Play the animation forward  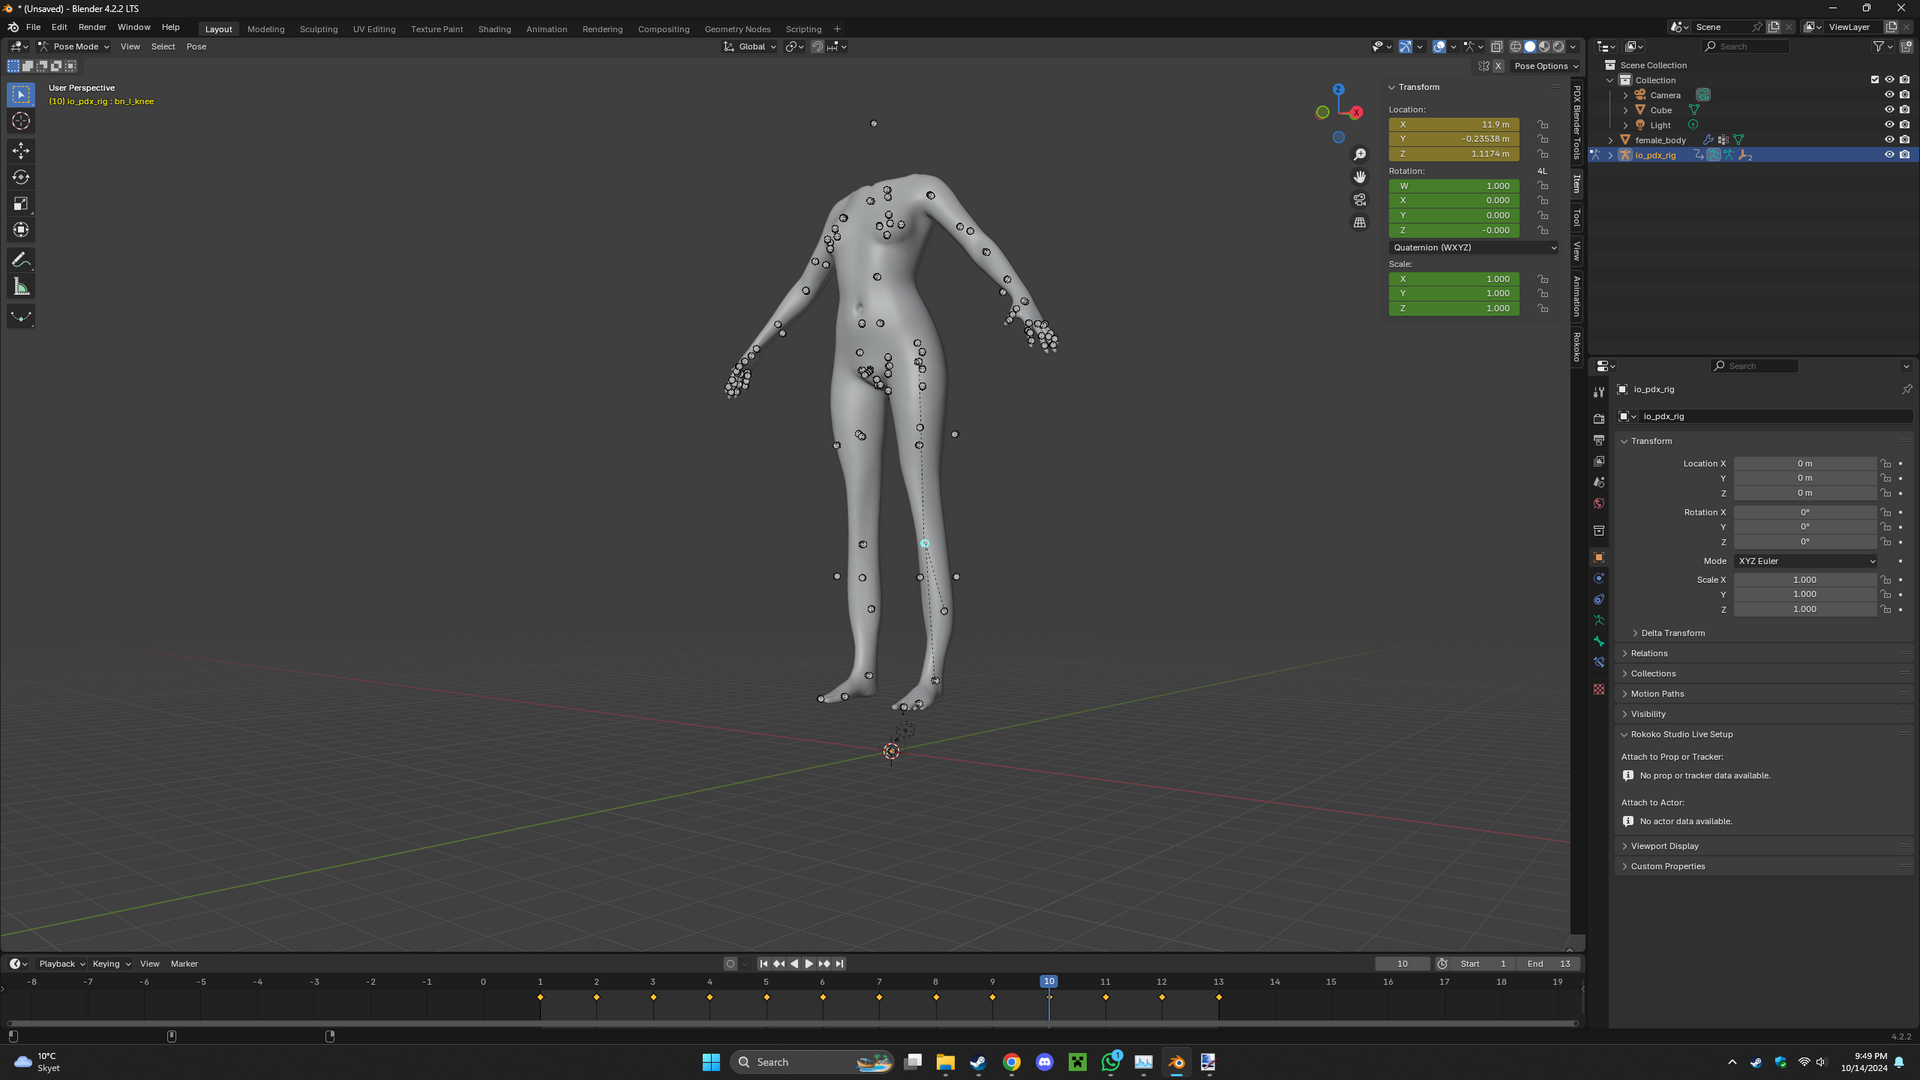pyautogui.click(x=809, y=964)
